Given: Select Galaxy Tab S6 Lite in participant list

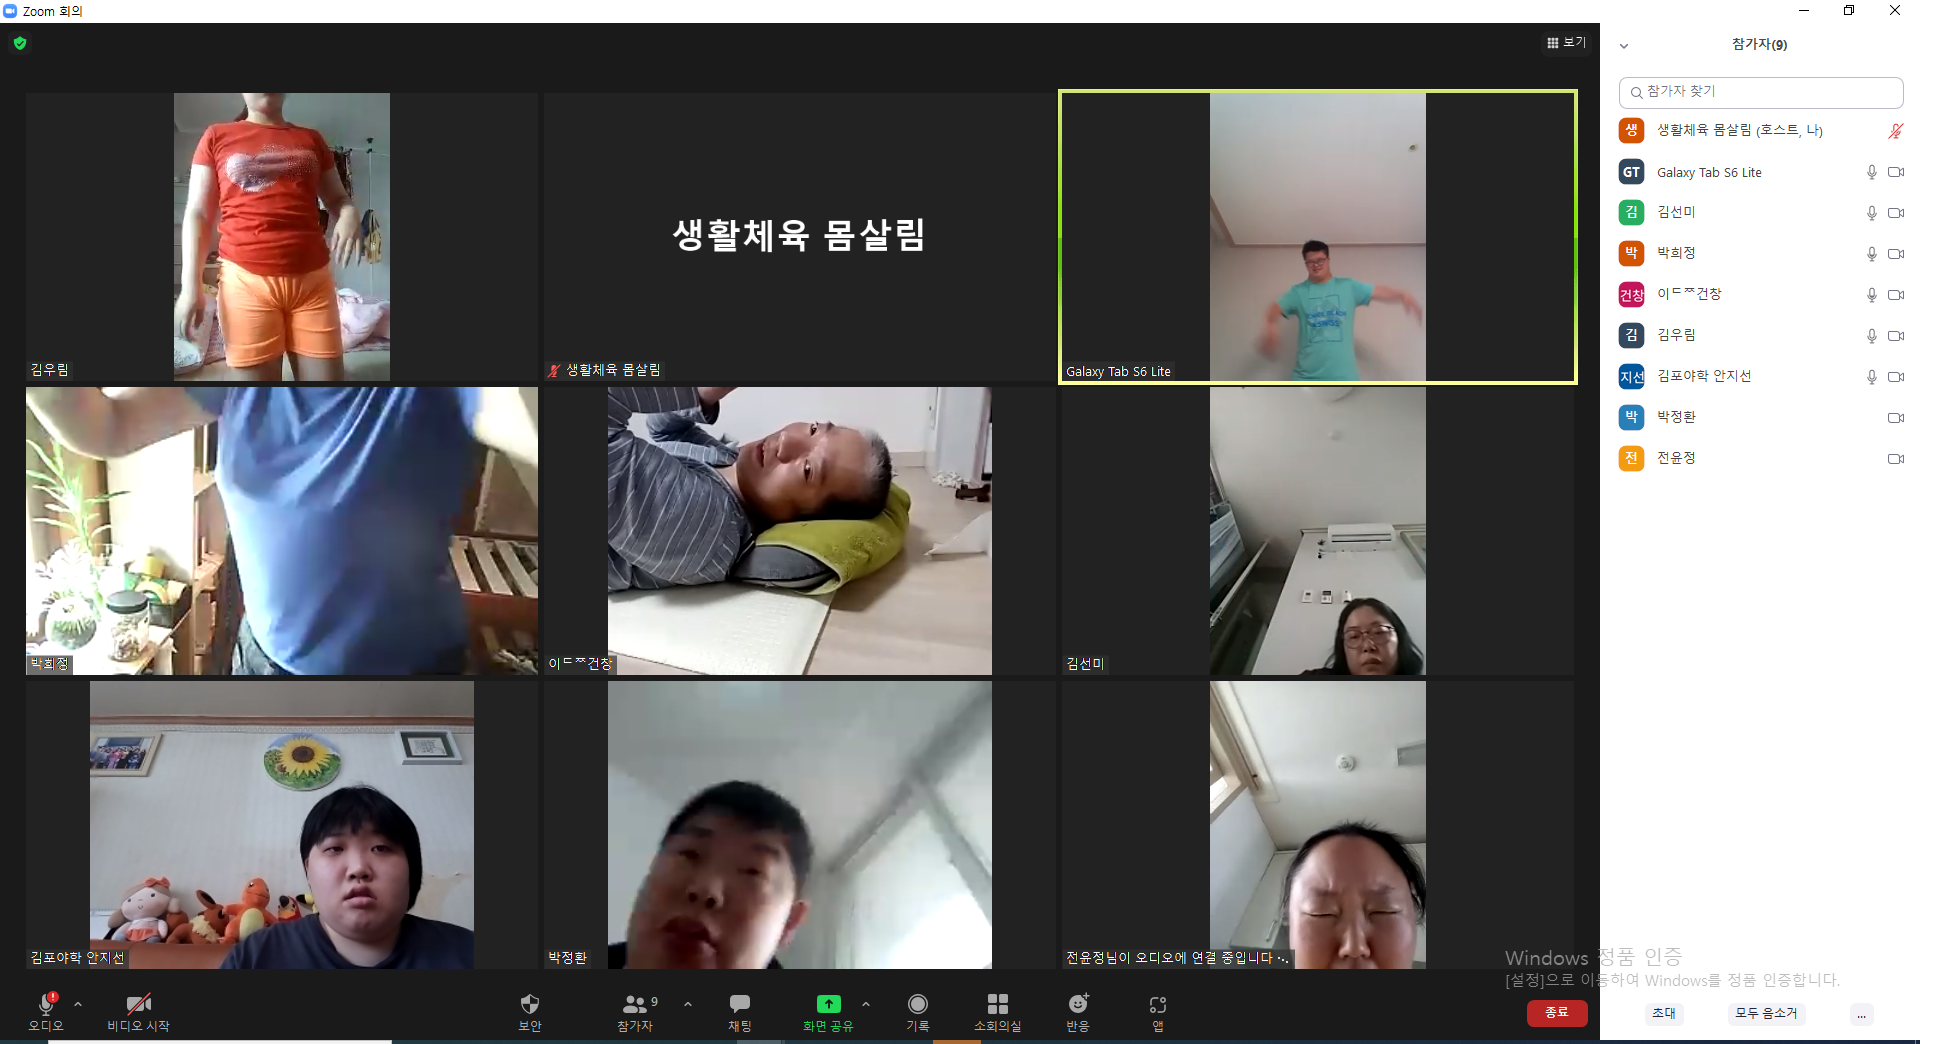Looking at the screenshot, I should [x=1761, y=172].
